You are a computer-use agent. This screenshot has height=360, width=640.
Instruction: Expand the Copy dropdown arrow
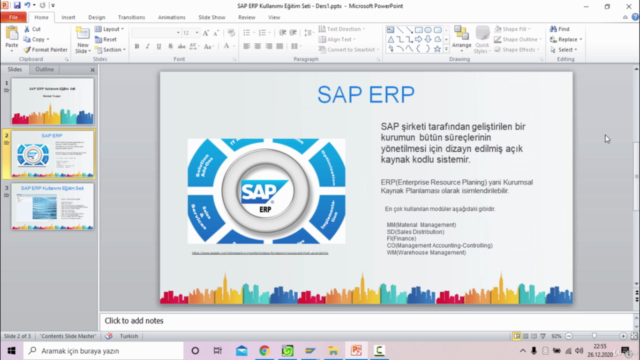(48, 40)
